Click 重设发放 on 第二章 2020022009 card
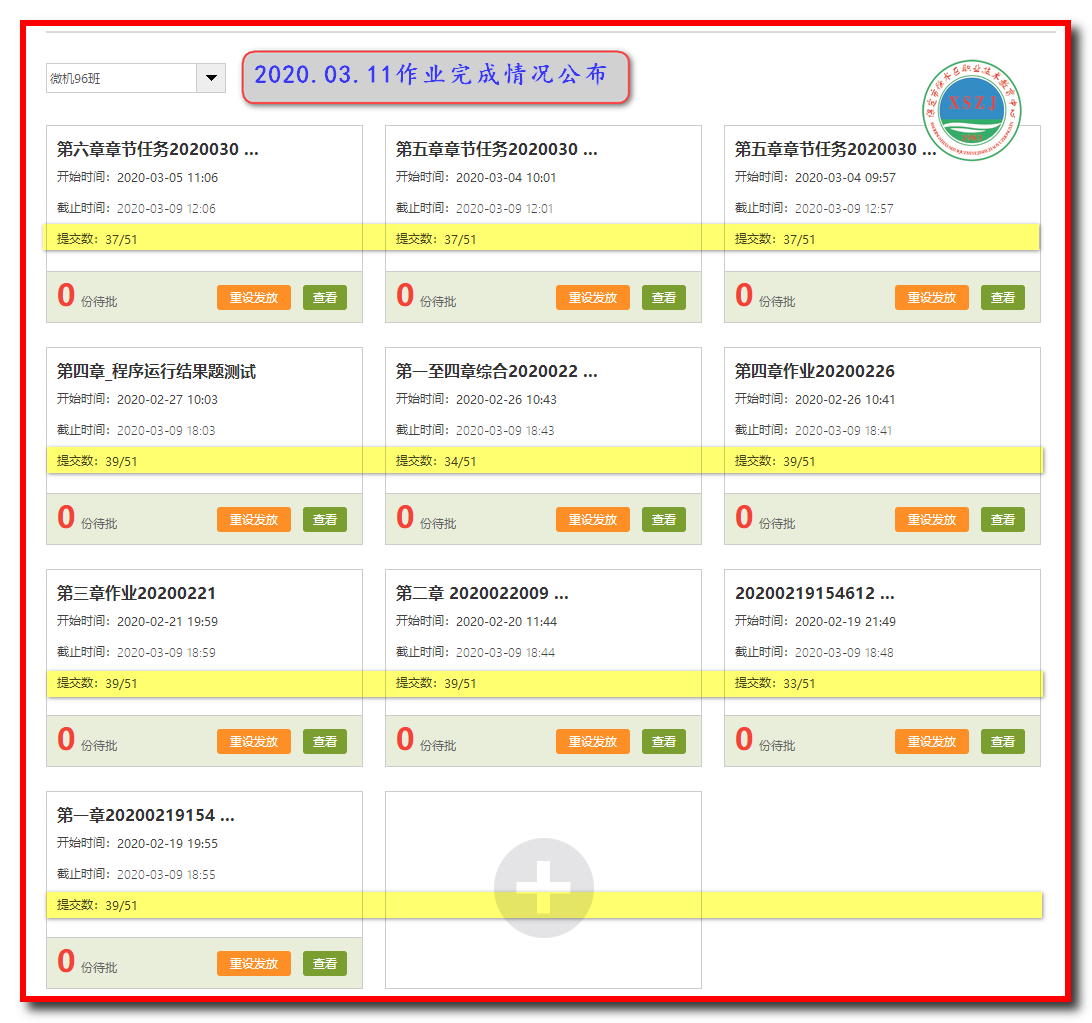 pos(593,742)
